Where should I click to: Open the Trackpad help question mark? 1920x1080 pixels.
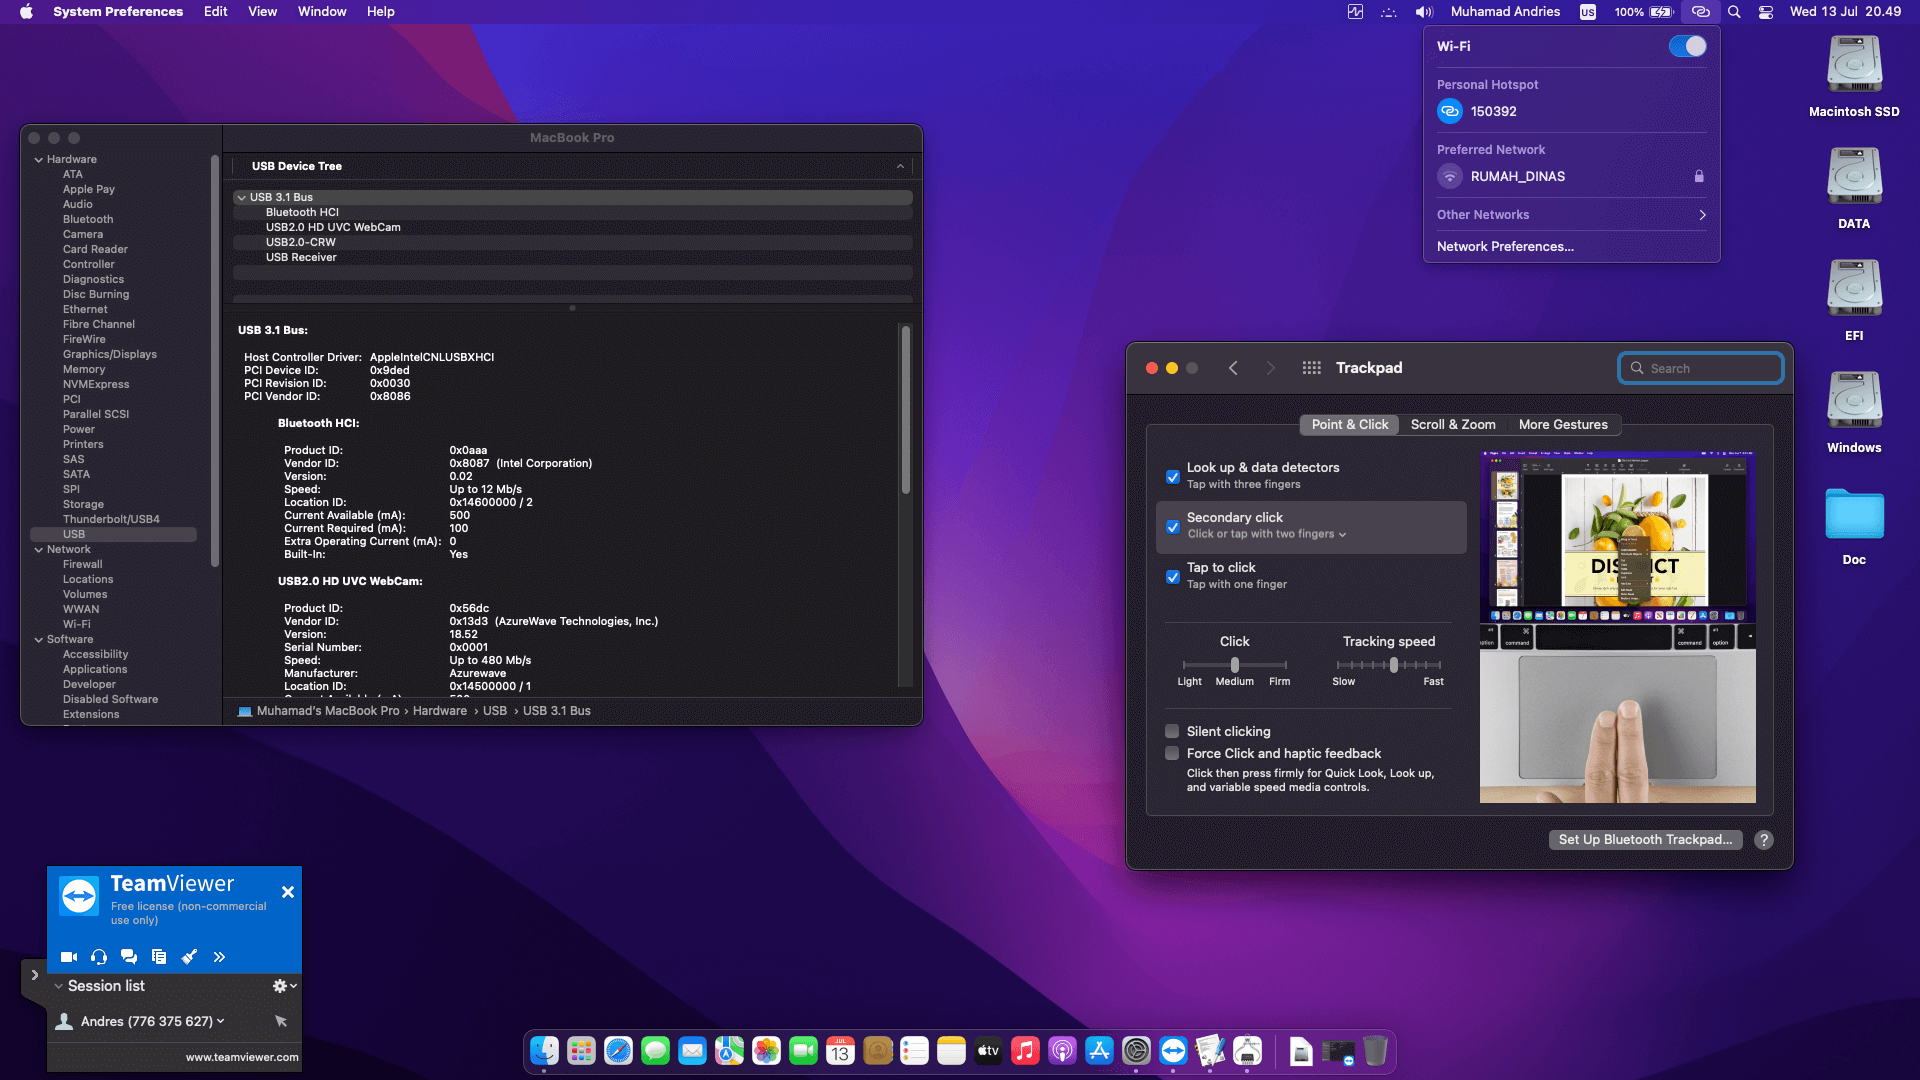click(x=1764, y=840)
